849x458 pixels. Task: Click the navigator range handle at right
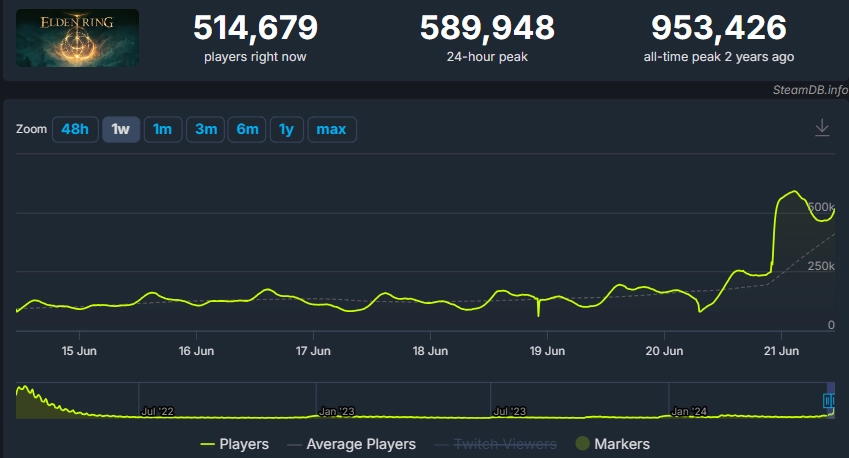(x=829, y=401)
